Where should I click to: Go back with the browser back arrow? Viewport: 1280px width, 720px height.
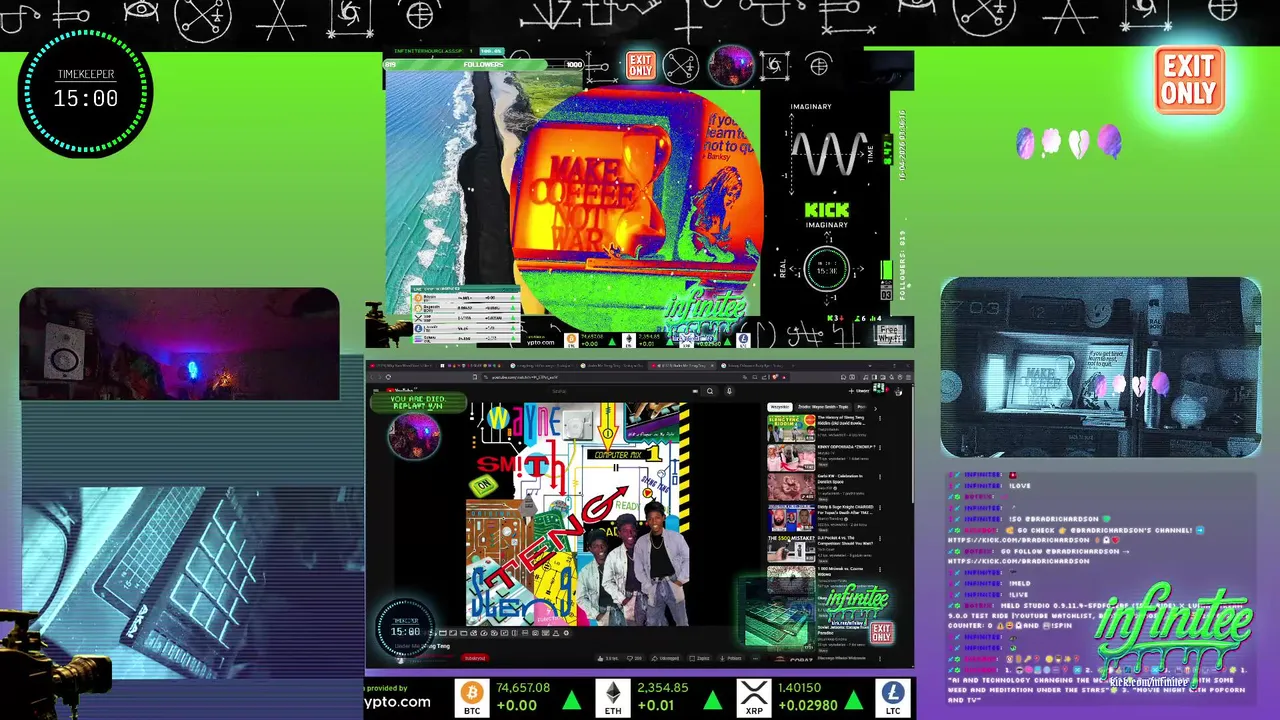[371, 377]
